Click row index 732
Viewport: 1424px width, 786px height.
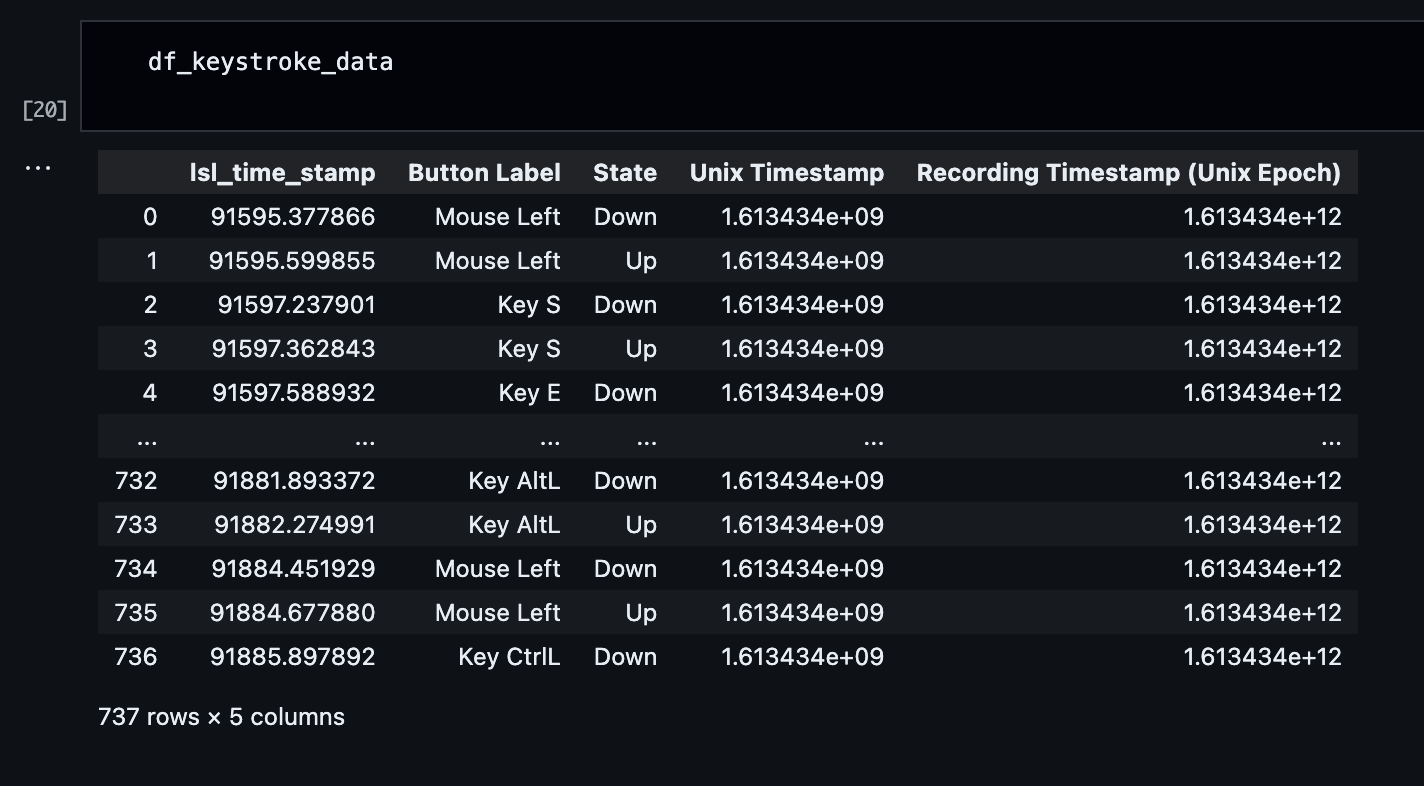pyautogui.click(x=136, y=481)
